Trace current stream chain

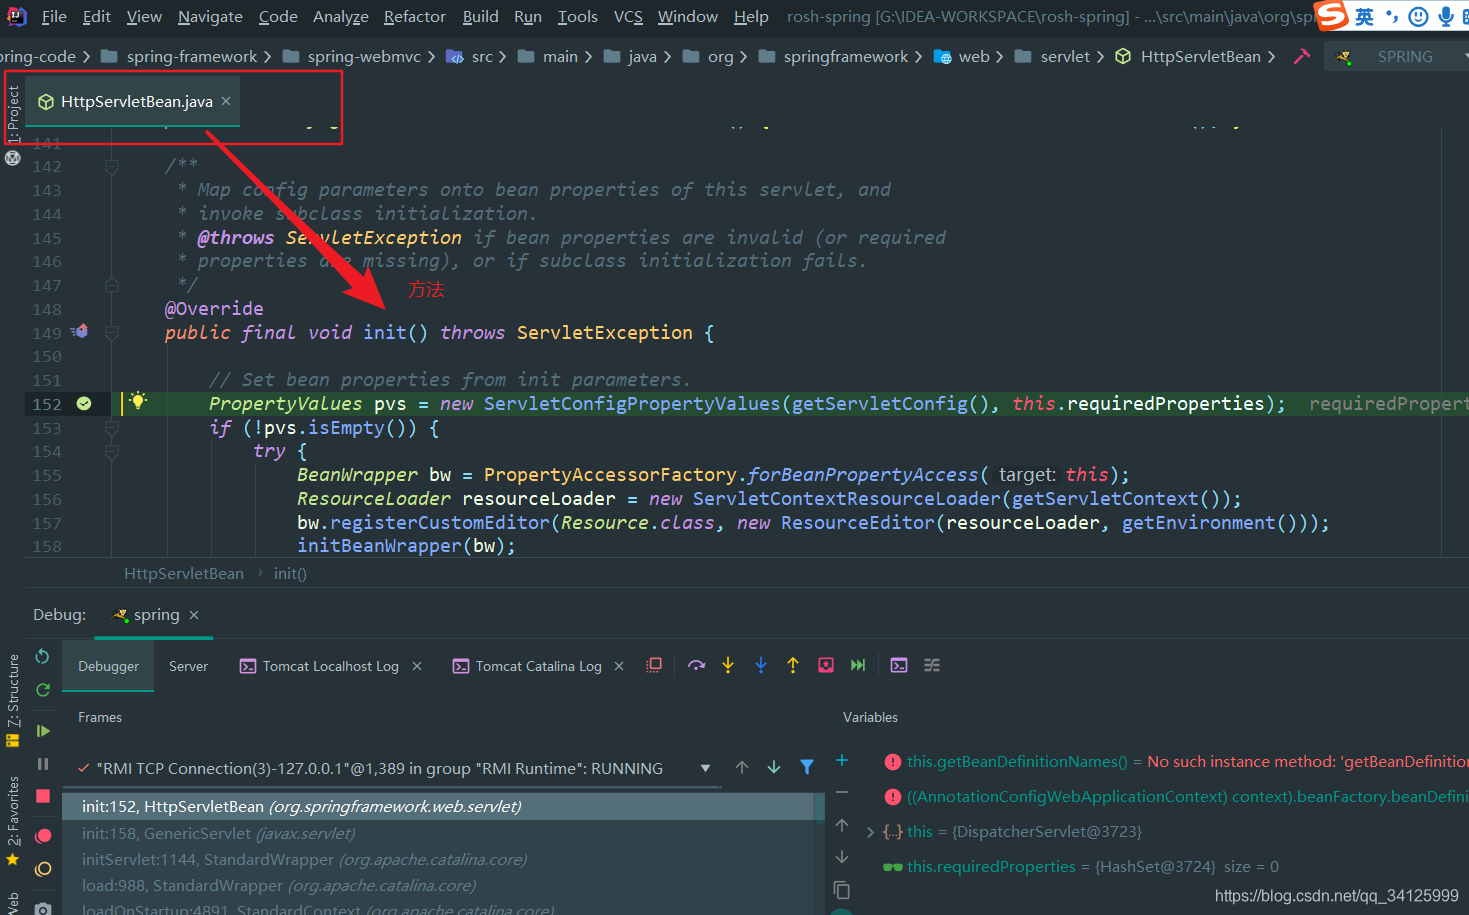point(932,665)
